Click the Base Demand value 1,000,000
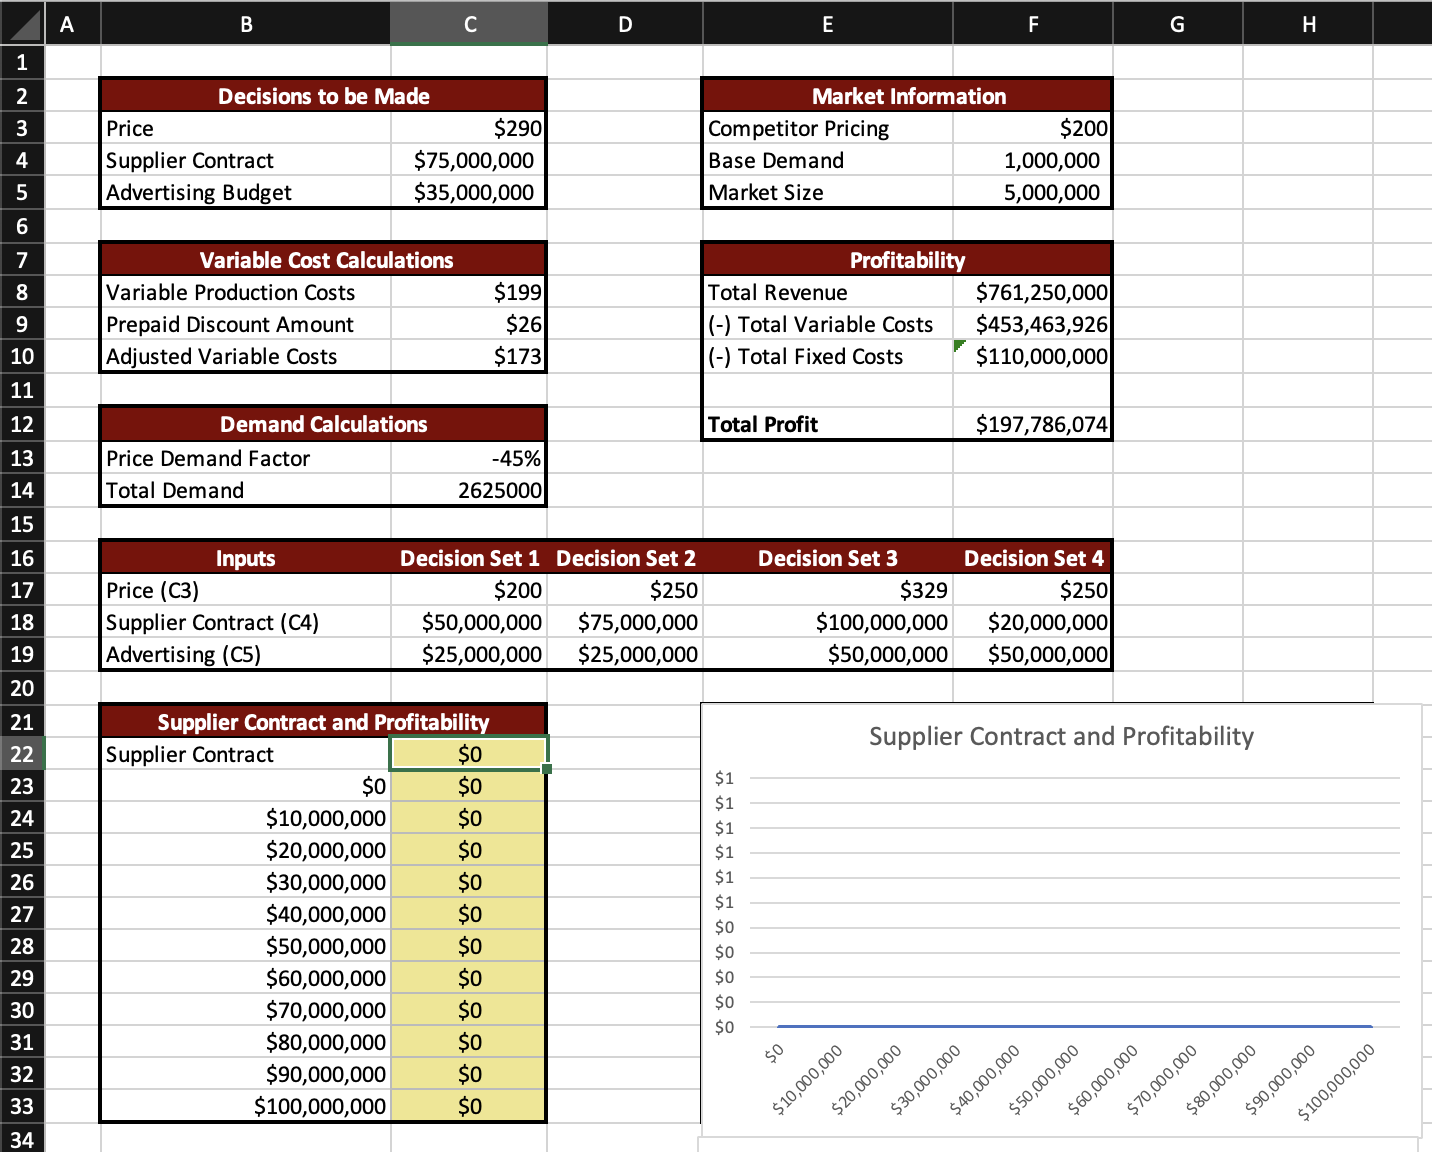1432x1152 pixels. [1052, 160]
